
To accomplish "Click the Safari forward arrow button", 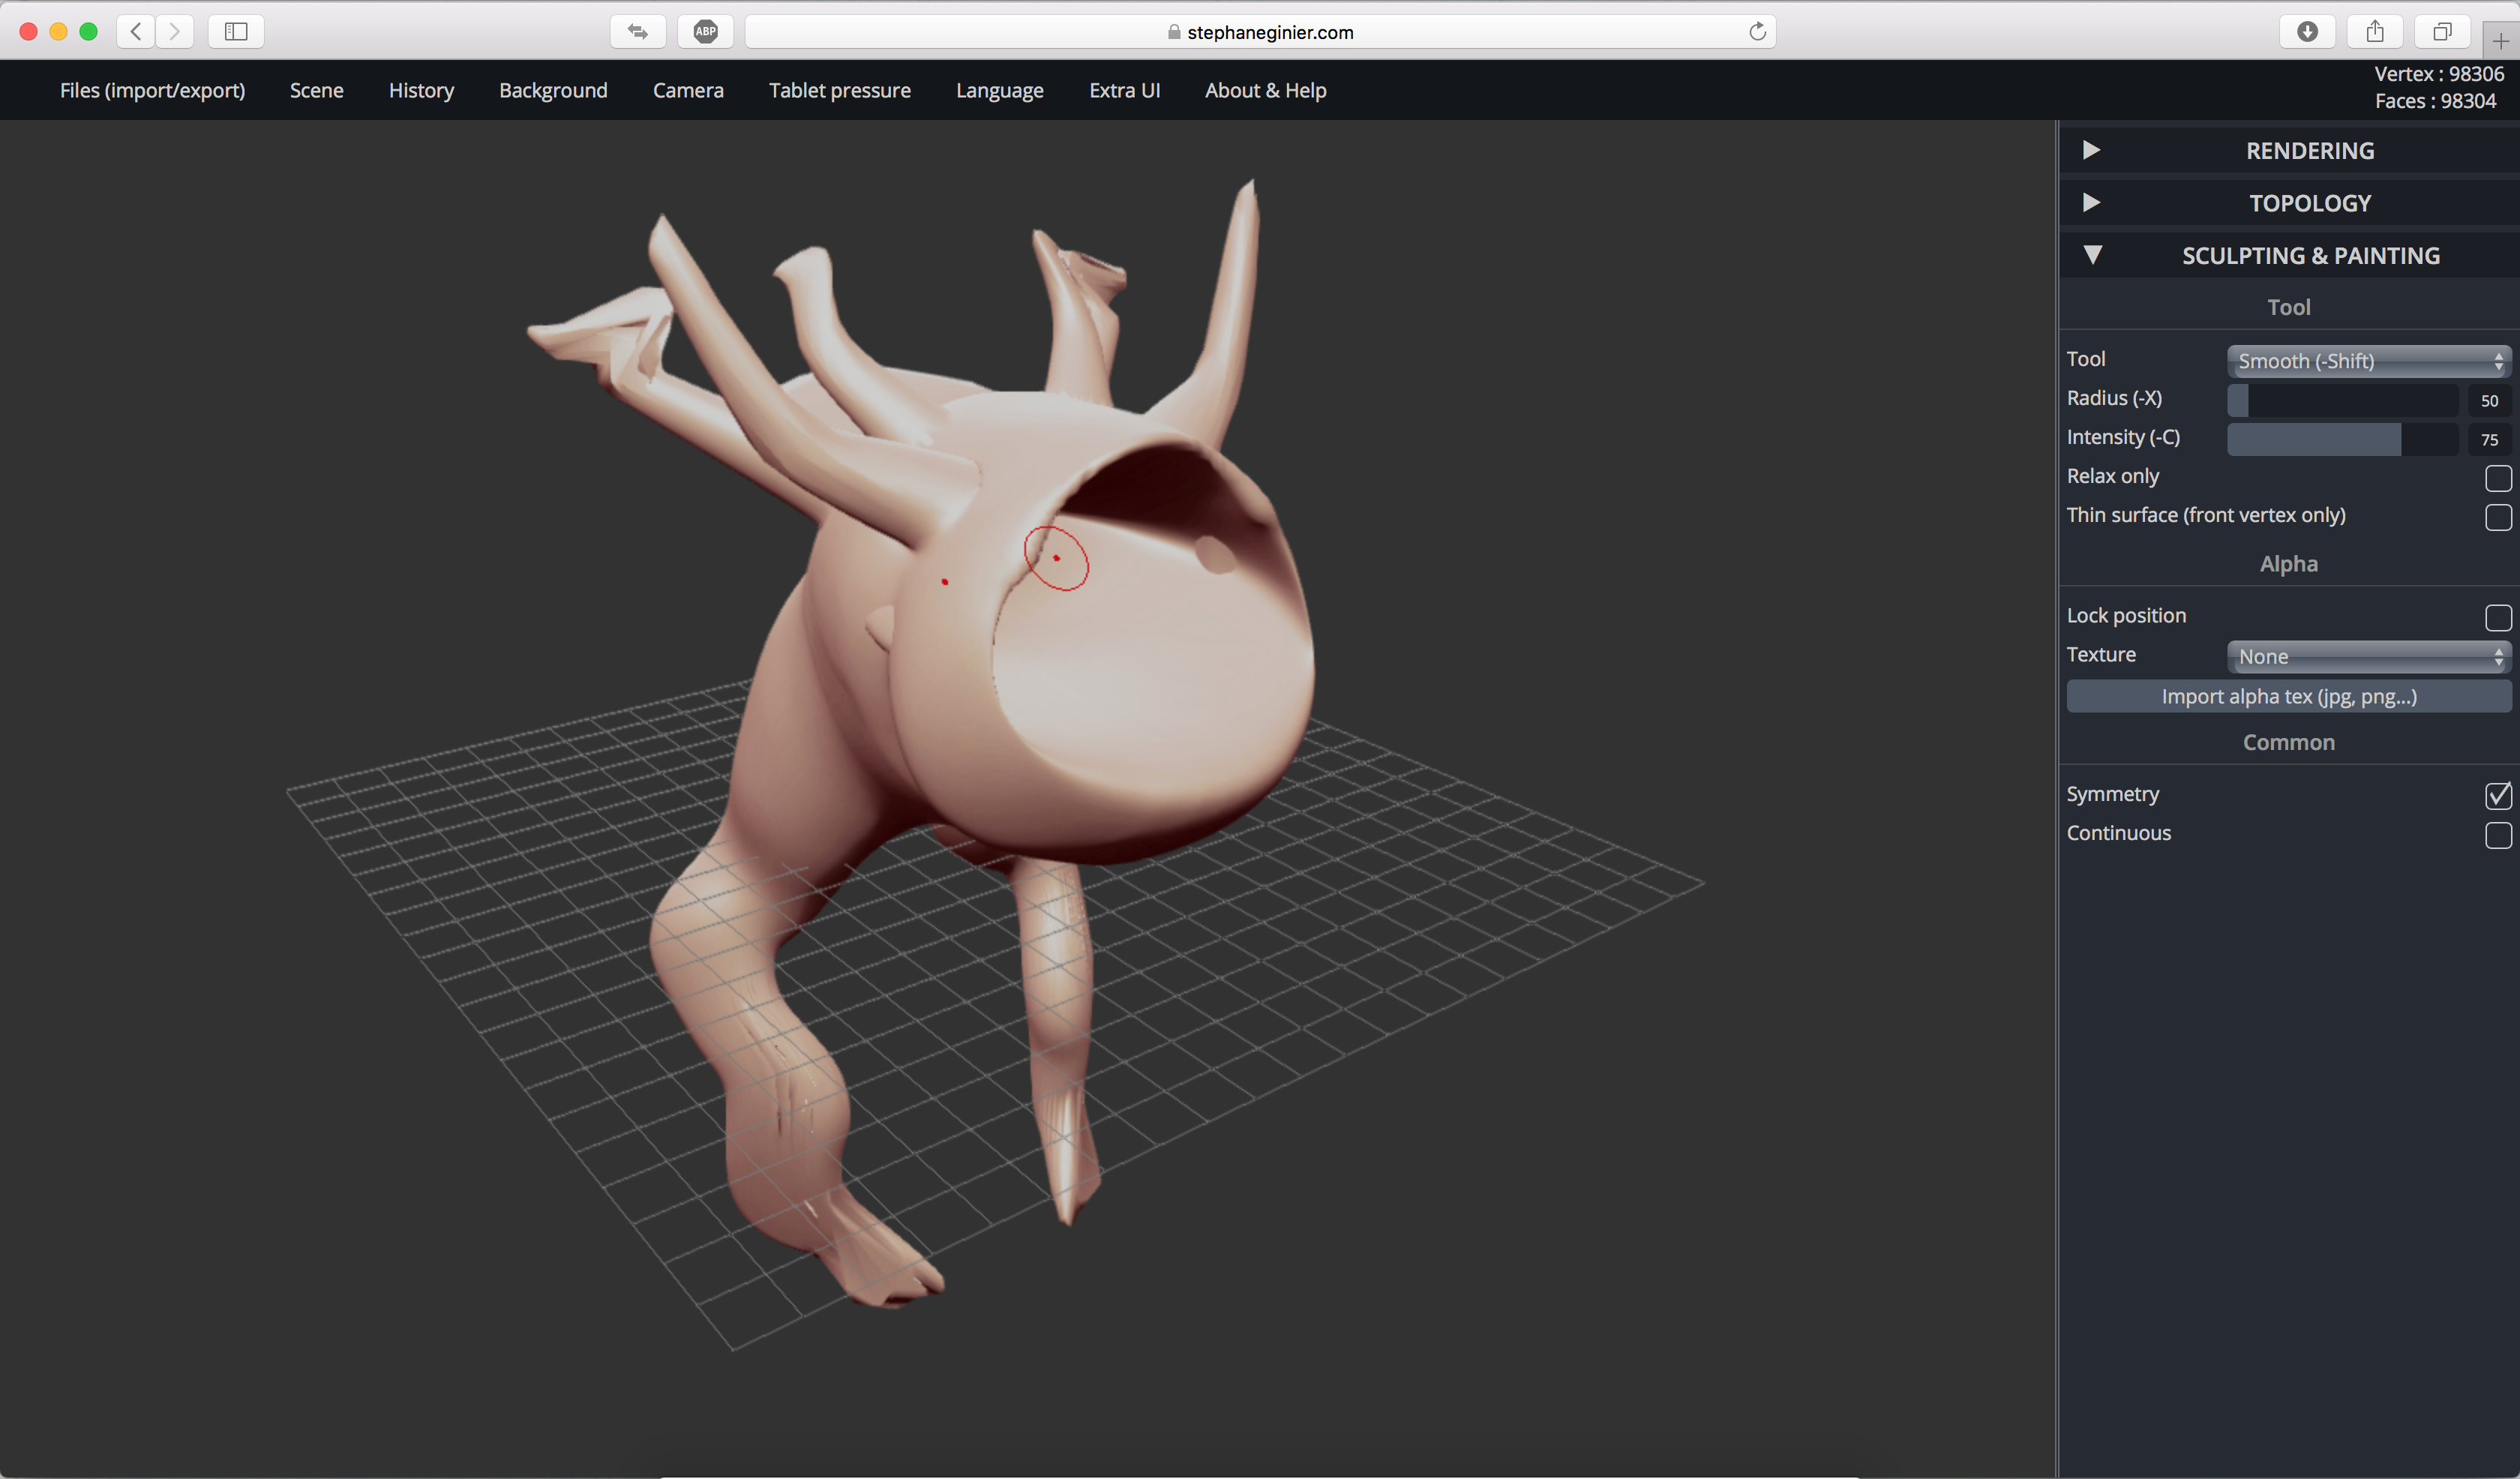I will [x=175, y=31].
